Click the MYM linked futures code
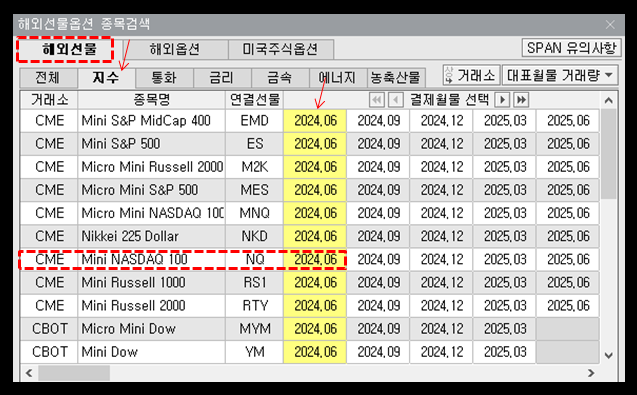The image size is (637, 395). coord(255,329)
